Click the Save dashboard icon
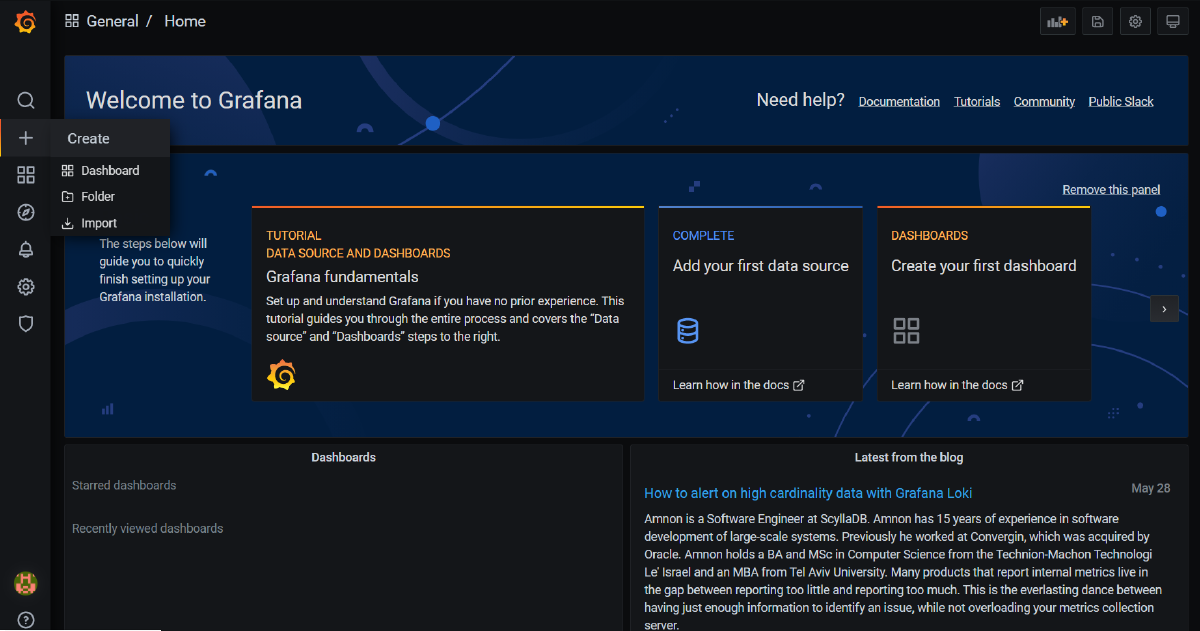This screenshot has width=1200, height=631. (1097, 21)
